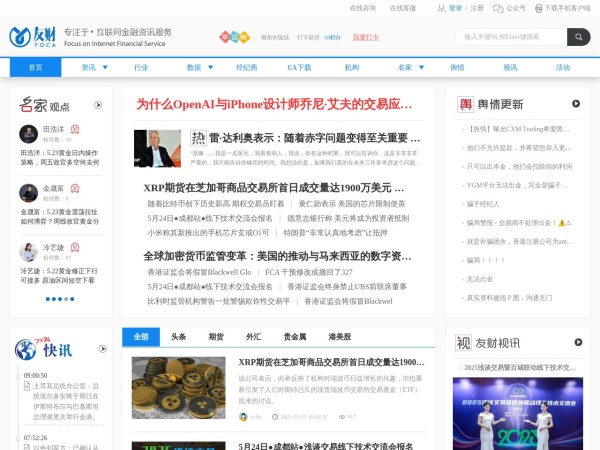Click link 德意志银行称 美元将成为投资者抵制
Viewport: 600px width, 450px height.
348,218
